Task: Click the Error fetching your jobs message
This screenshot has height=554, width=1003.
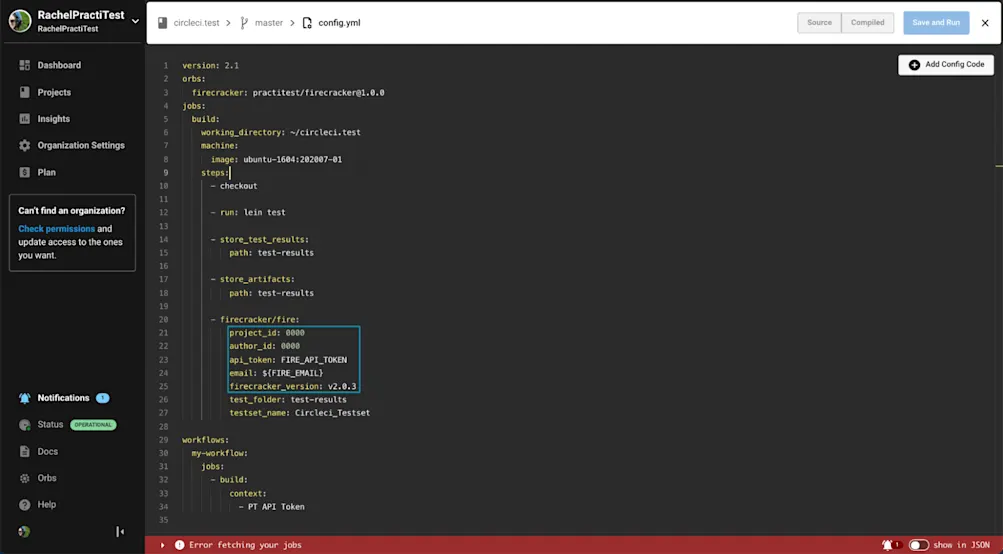Action: coord(245,545)
